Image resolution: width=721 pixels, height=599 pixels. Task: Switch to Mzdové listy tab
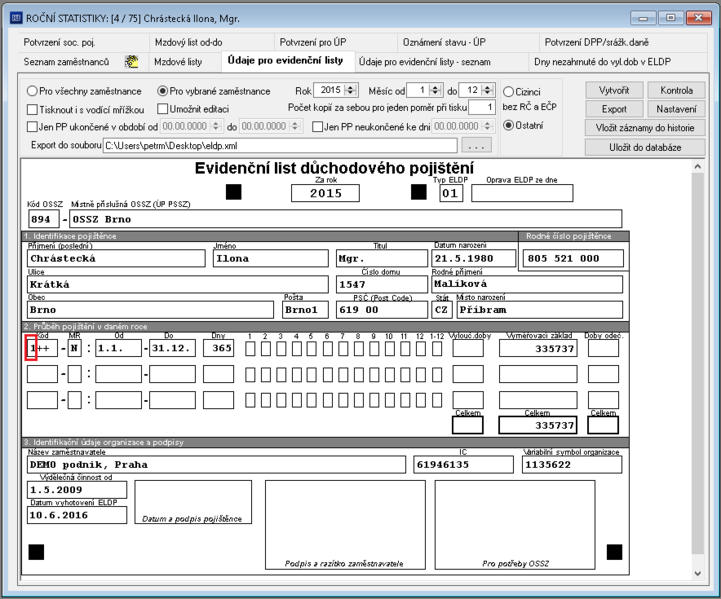point(178,62)
